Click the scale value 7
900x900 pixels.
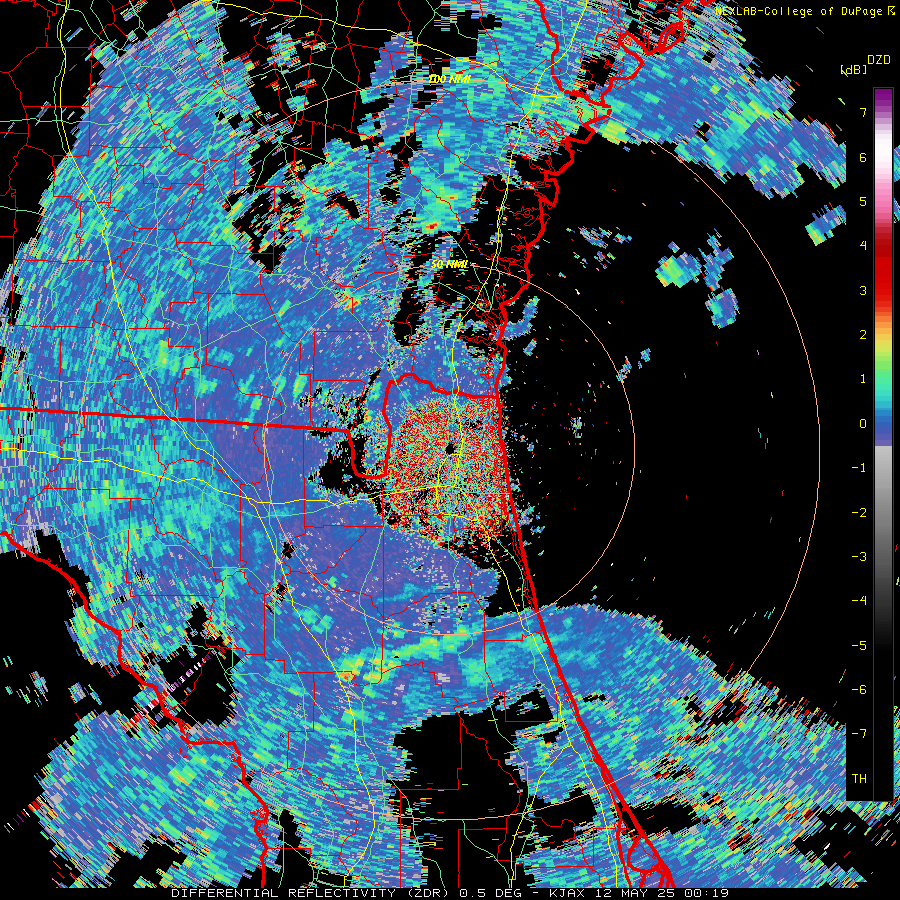click(863, 112)
